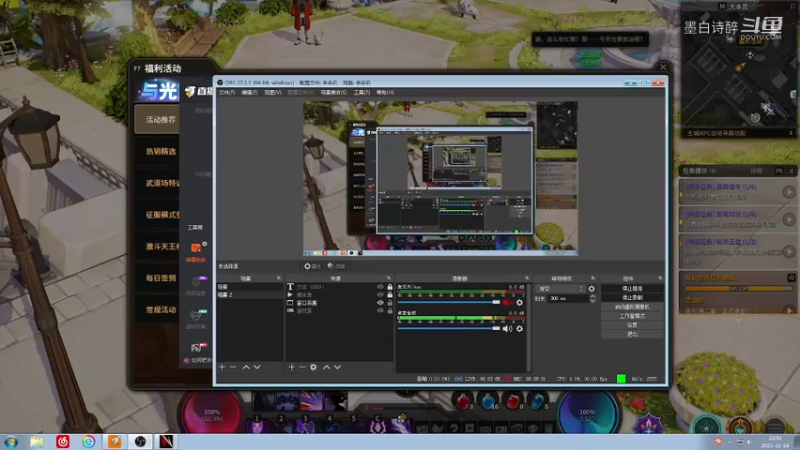Open the 帮助(H) menu in OBS
The image size is (800, 450).
click(x=385, y=92)
